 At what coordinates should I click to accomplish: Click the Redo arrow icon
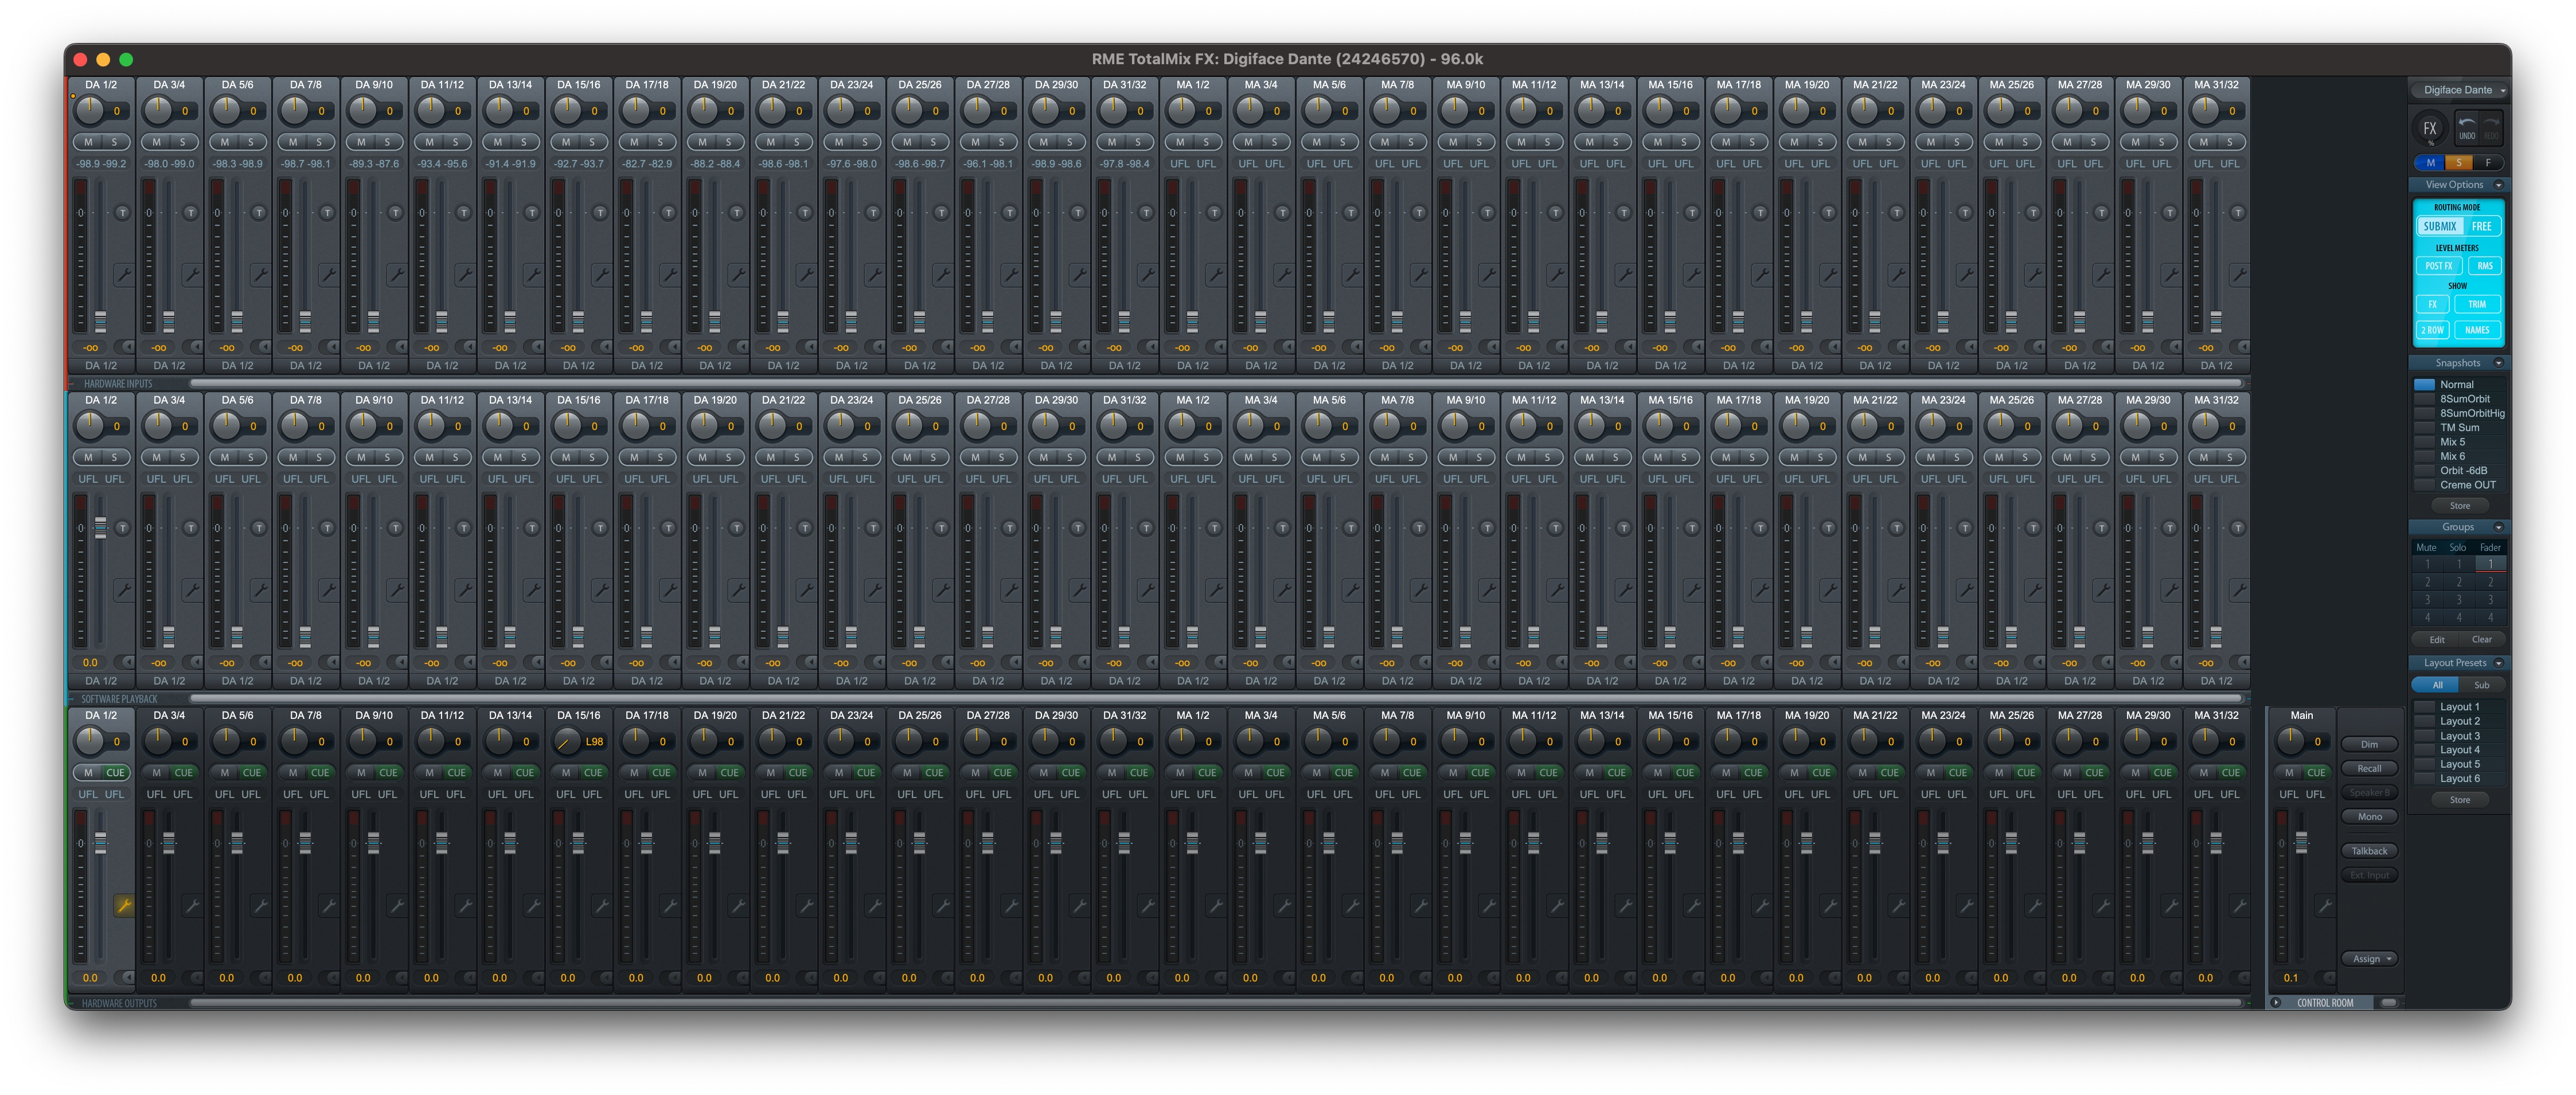tap(2491, 128)
